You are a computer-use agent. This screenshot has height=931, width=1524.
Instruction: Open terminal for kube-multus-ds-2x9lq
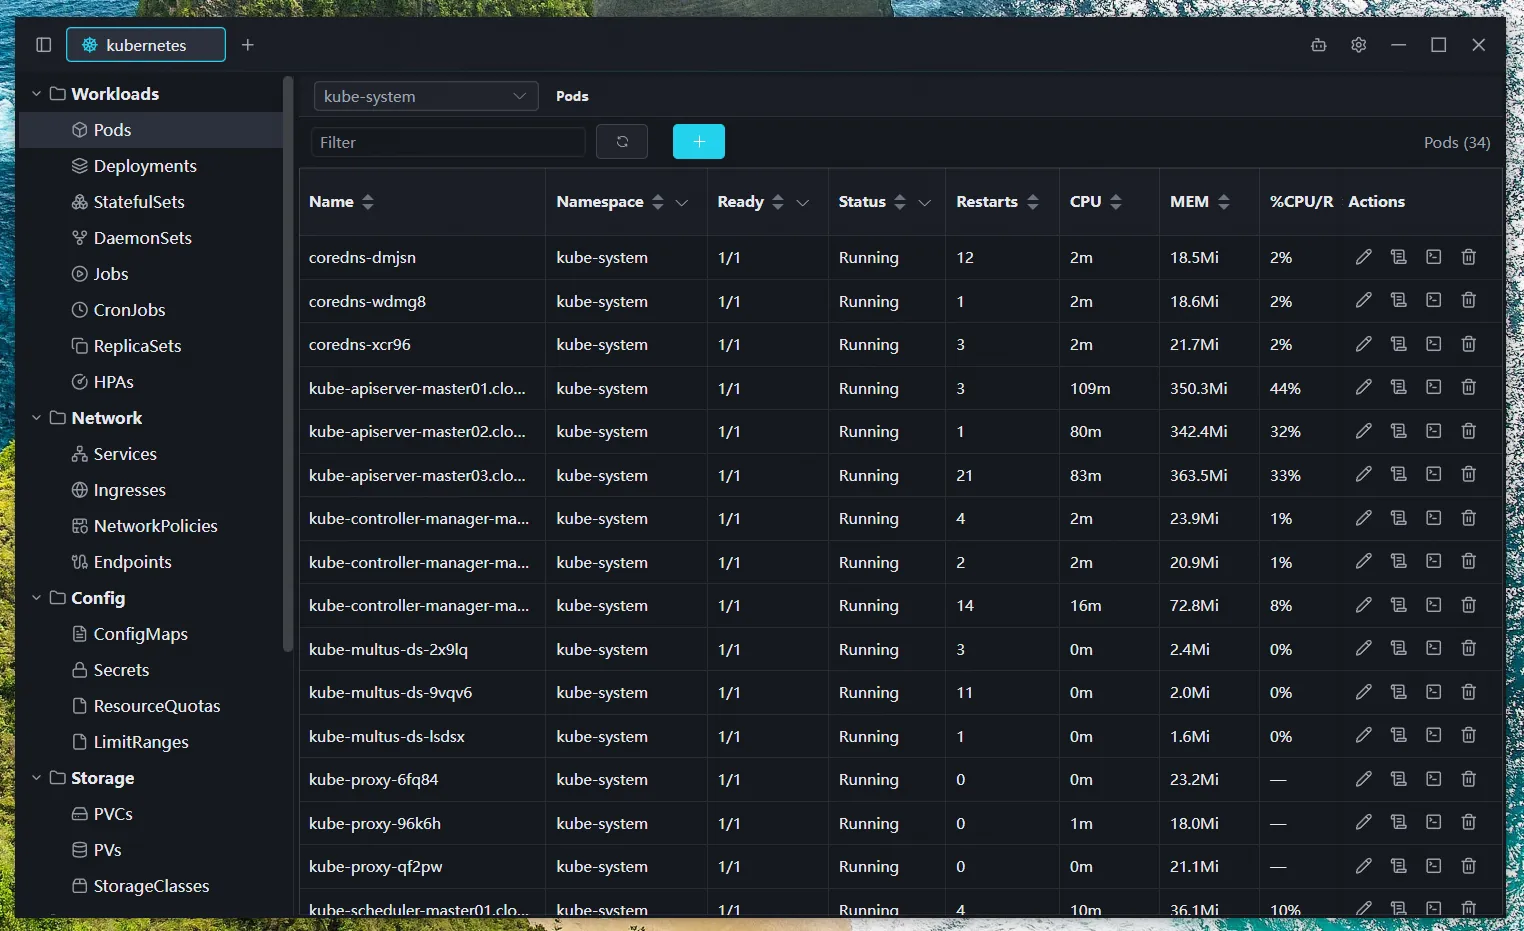(x=1433, y=648)
